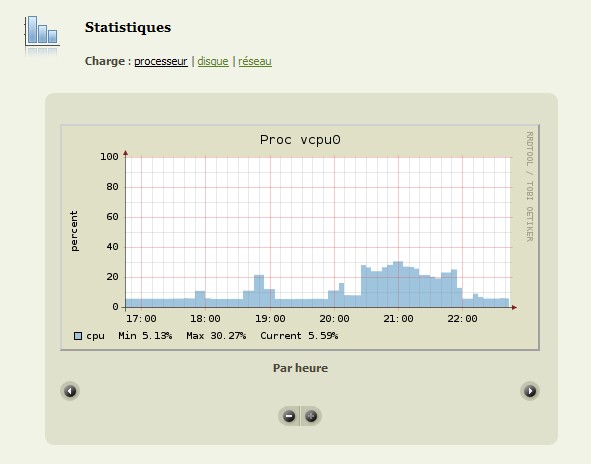The image size is (591, 464).
Task: Click the 100 percent axis label
Action: 109,156
